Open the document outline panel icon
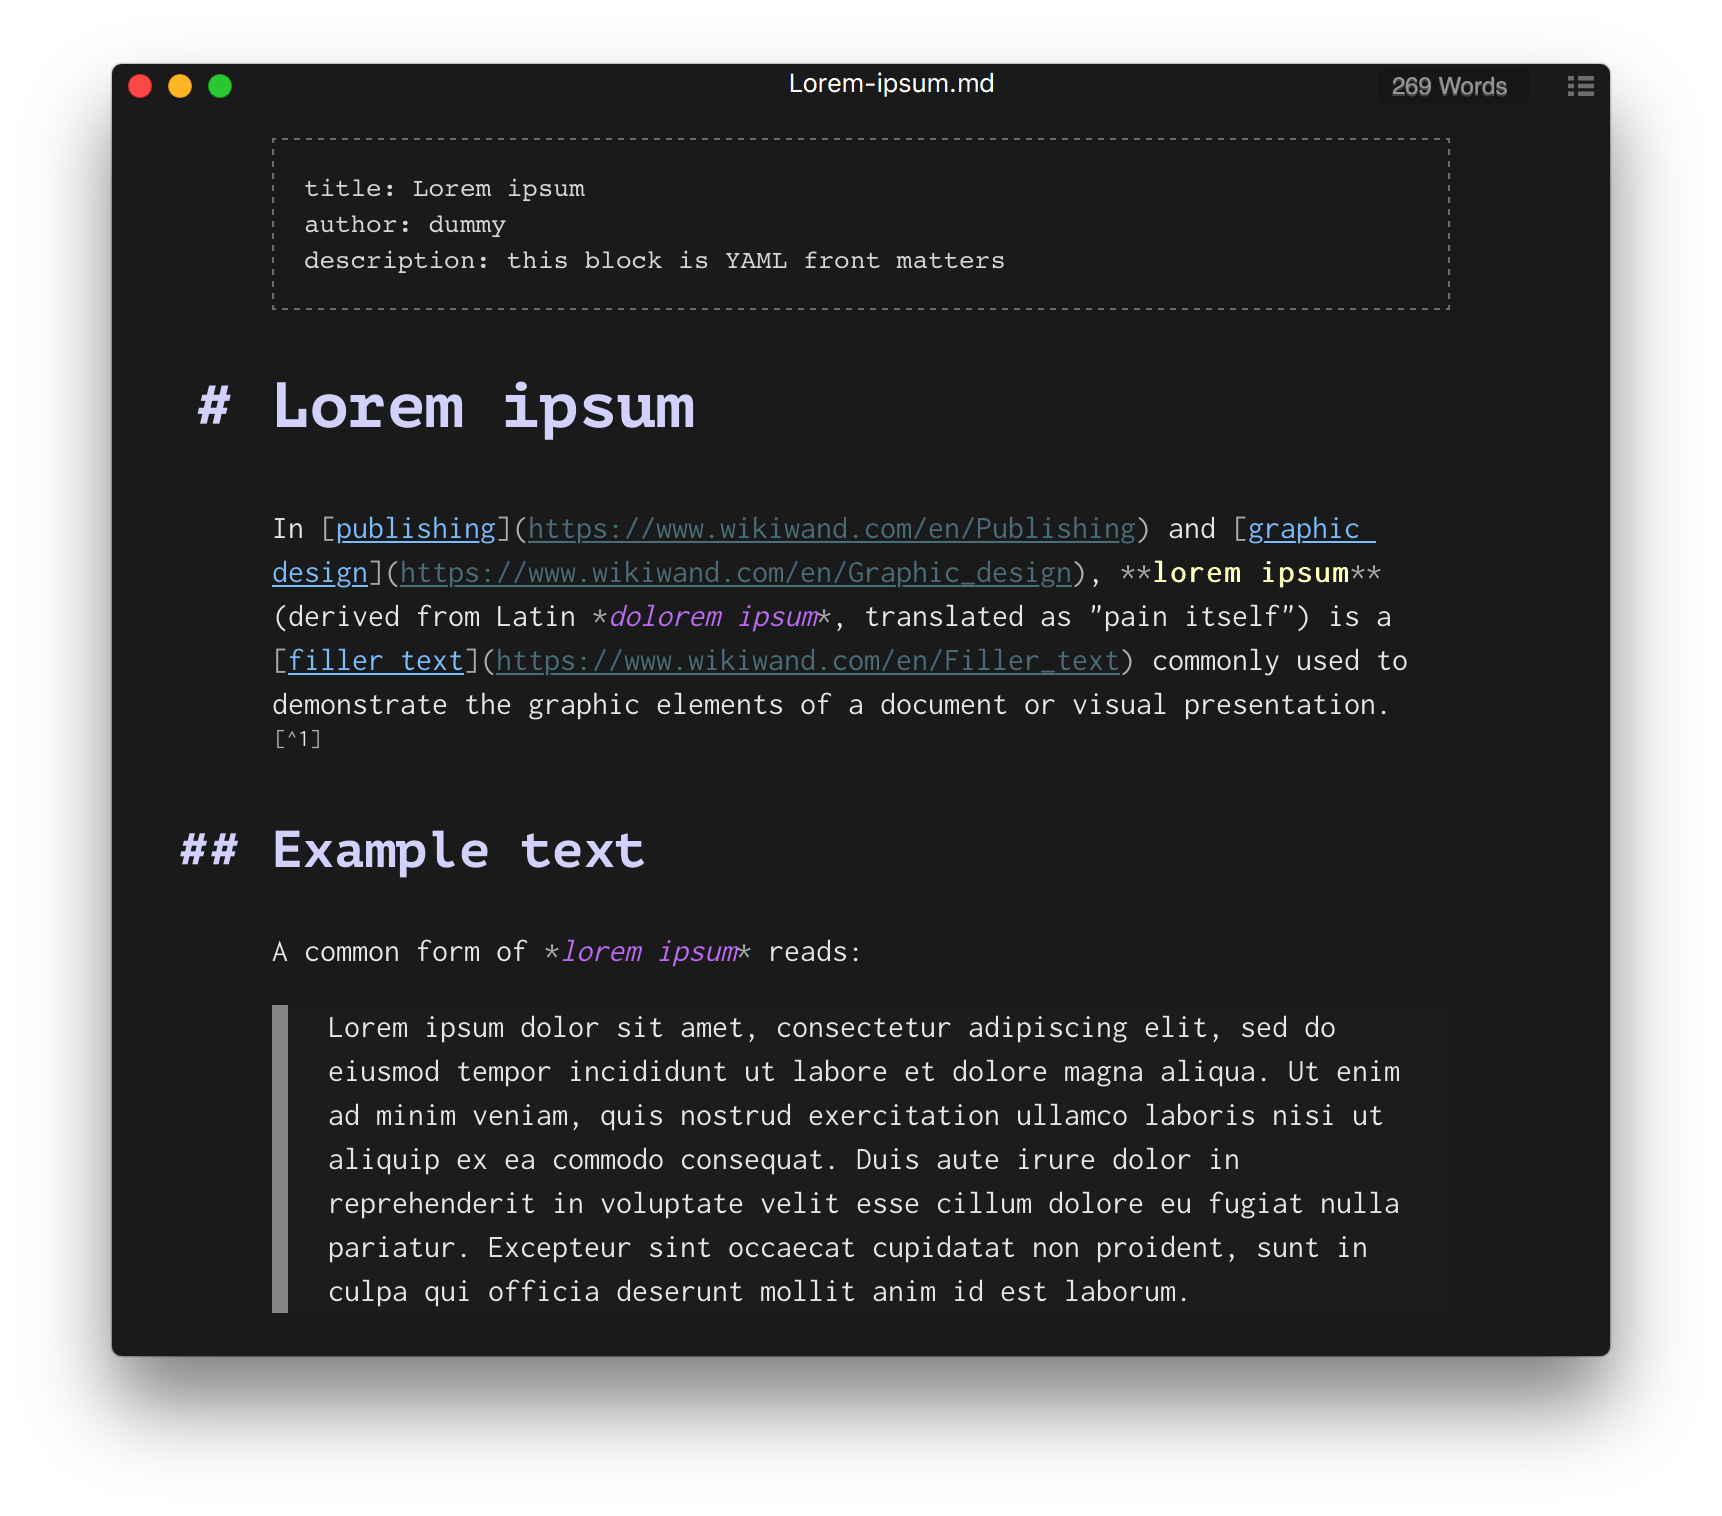1722x1516 pixels. click(x=1581, y=87)
